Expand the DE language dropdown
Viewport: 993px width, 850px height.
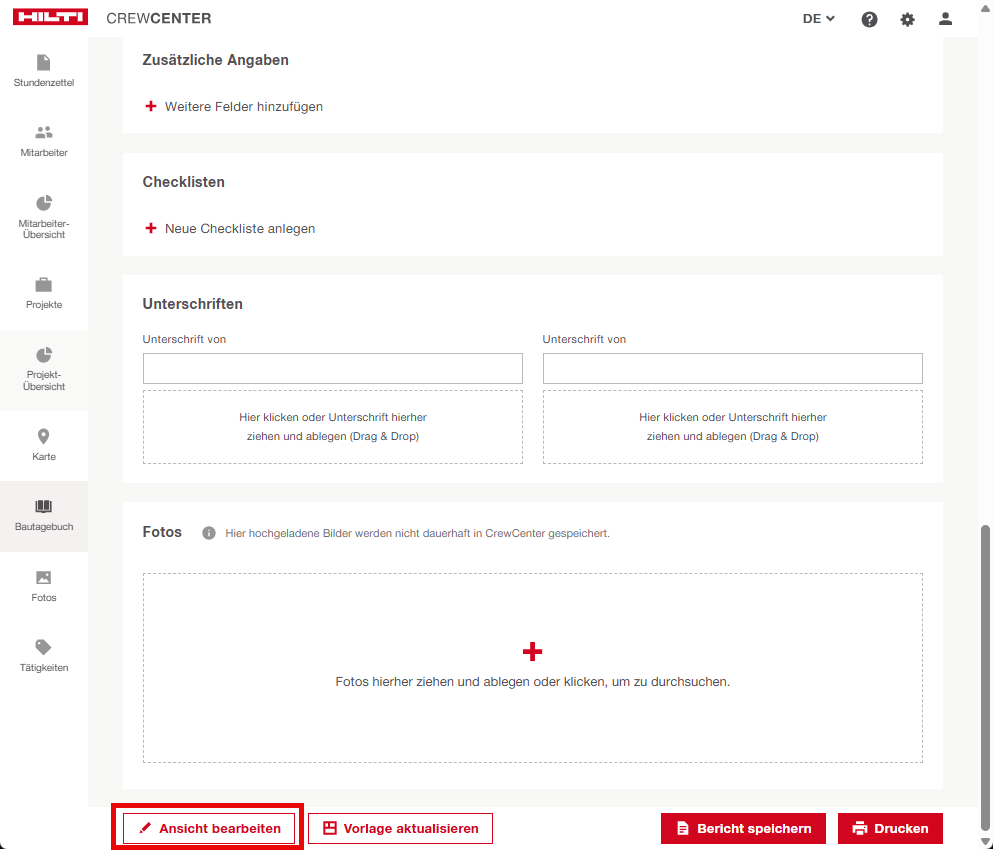pos(818,19)
